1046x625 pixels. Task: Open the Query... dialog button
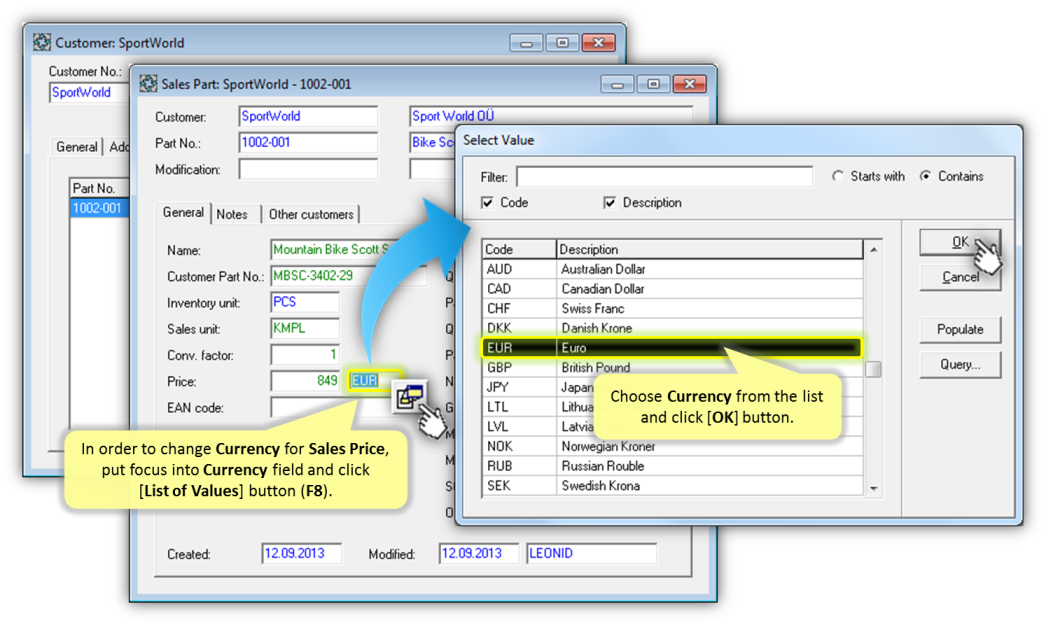pos(960,365)
